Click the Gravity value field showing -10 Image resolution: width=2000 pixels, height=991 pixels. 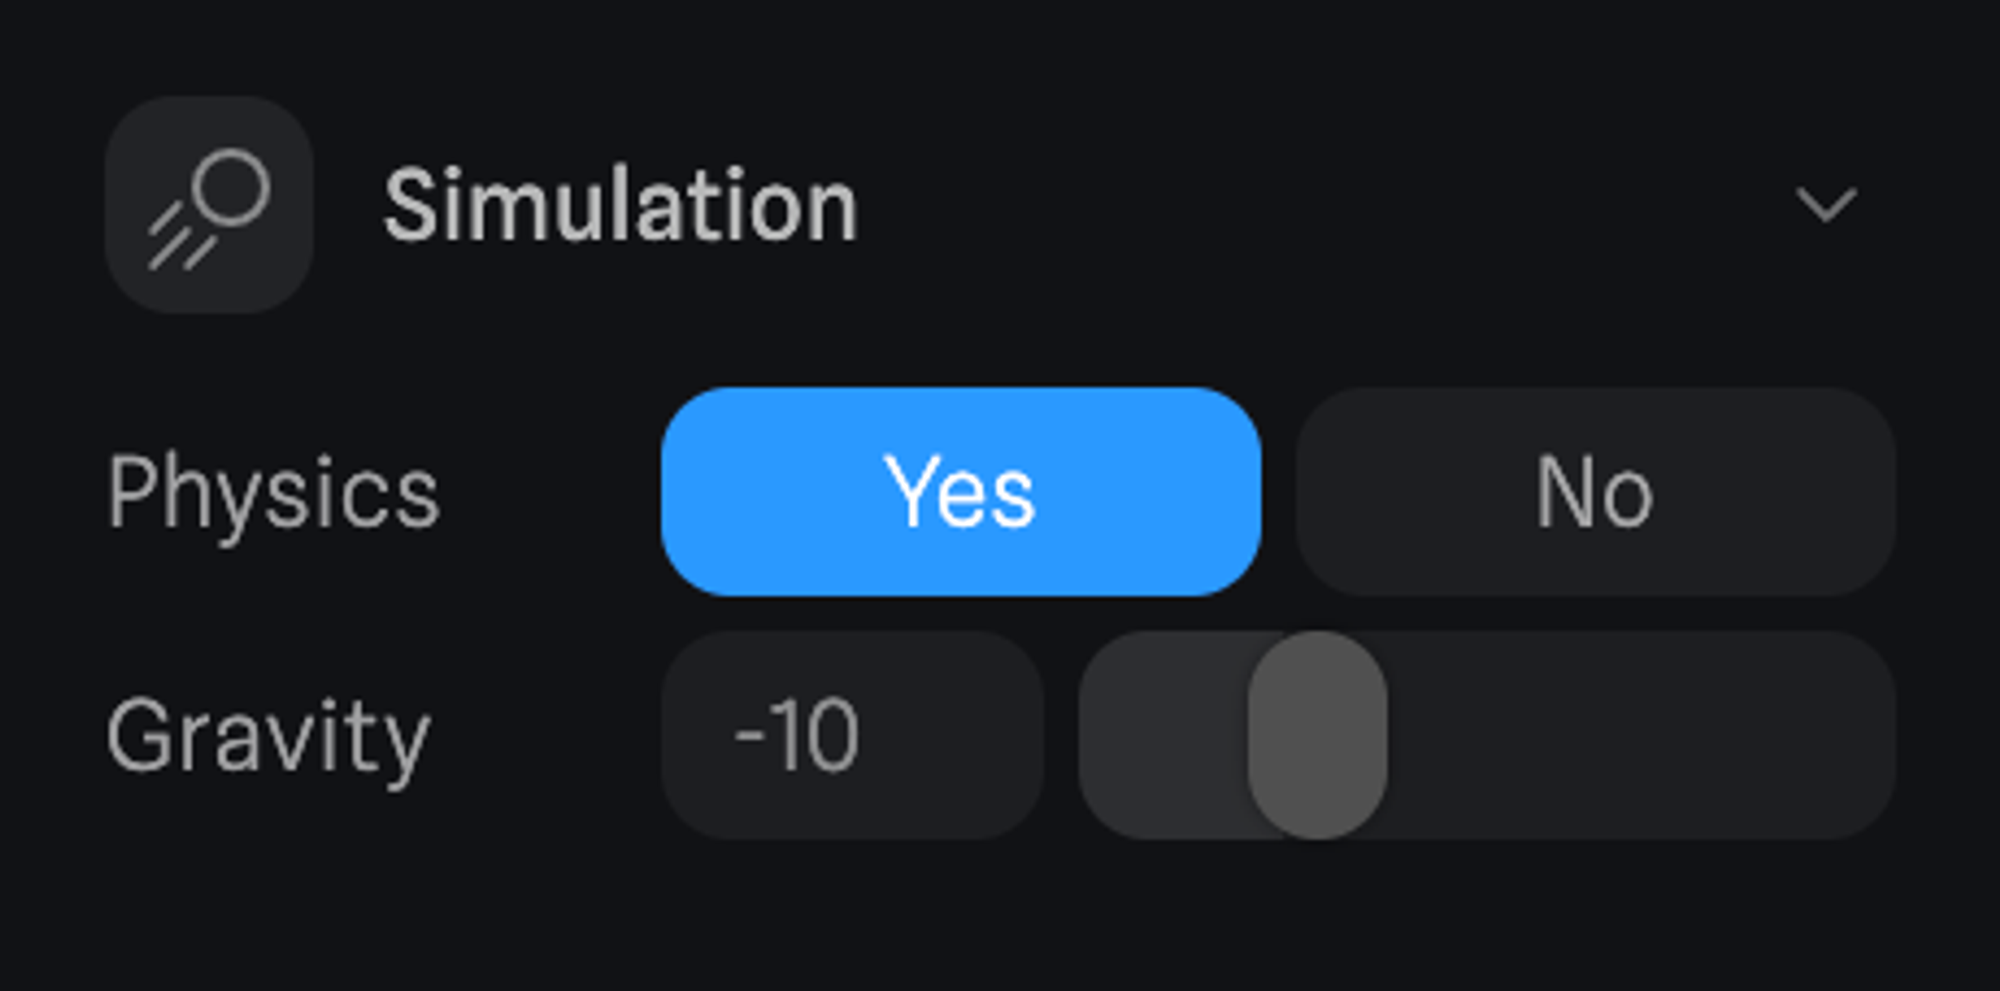852,735
